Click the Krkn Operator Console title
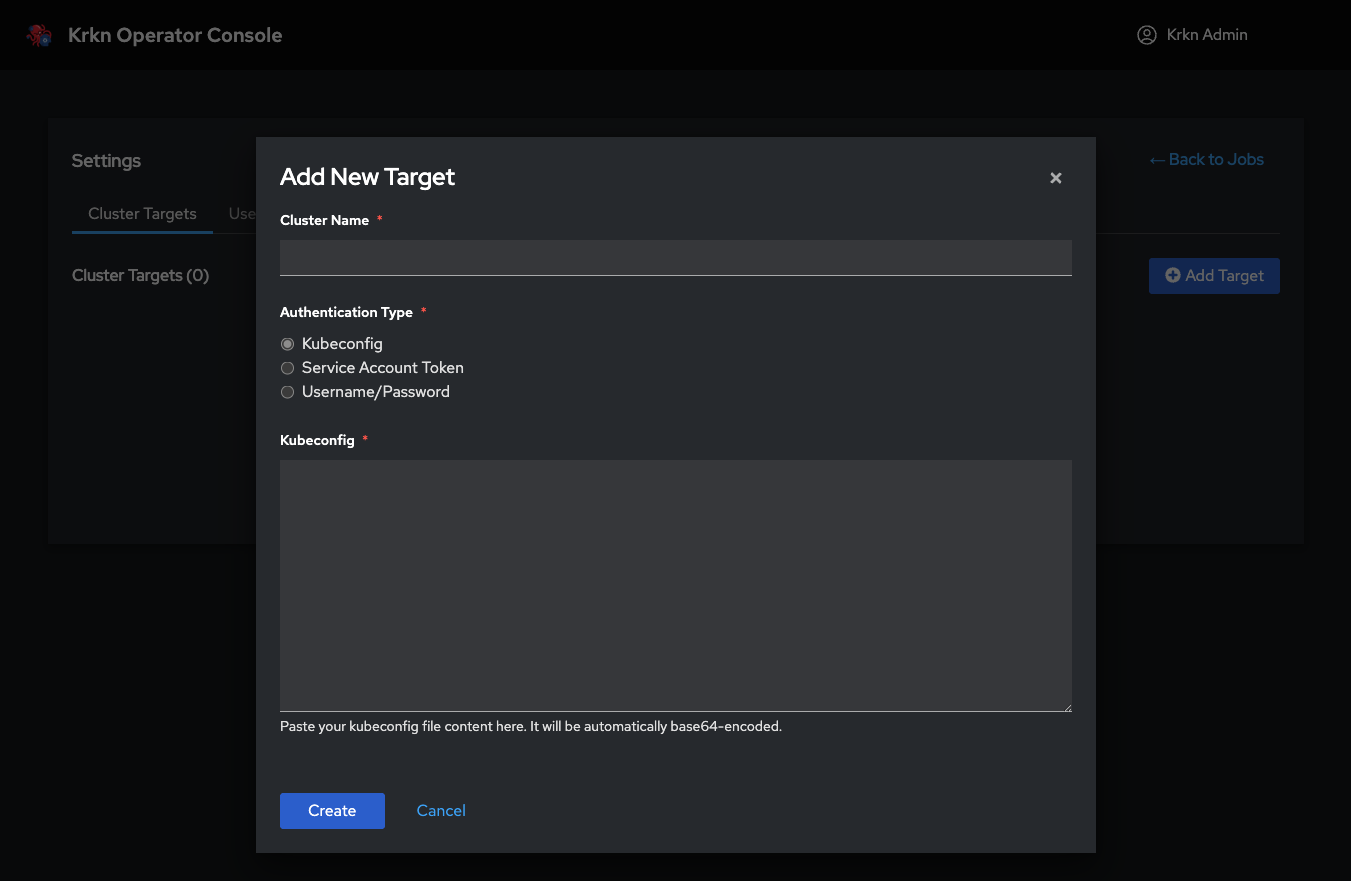 (x=174, y=34)
